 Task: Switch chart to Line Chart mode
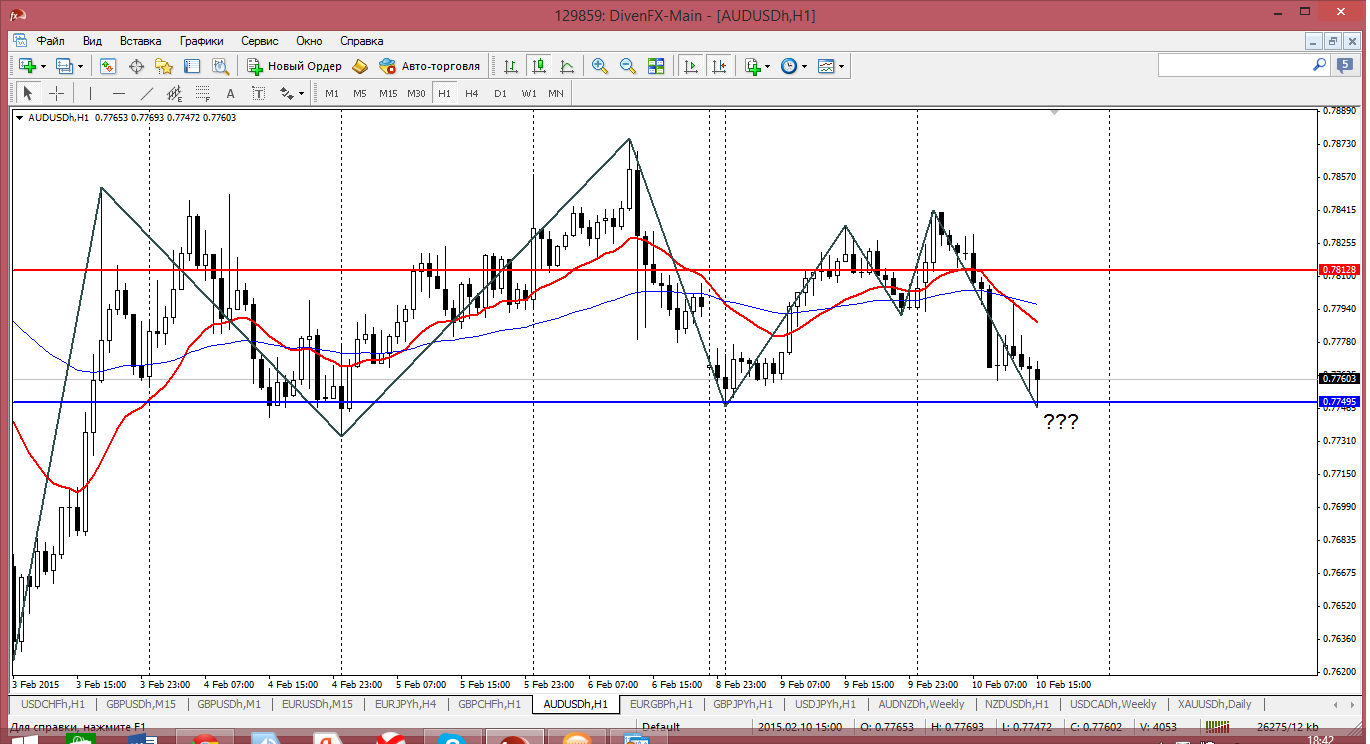click(x=567, y=66)
